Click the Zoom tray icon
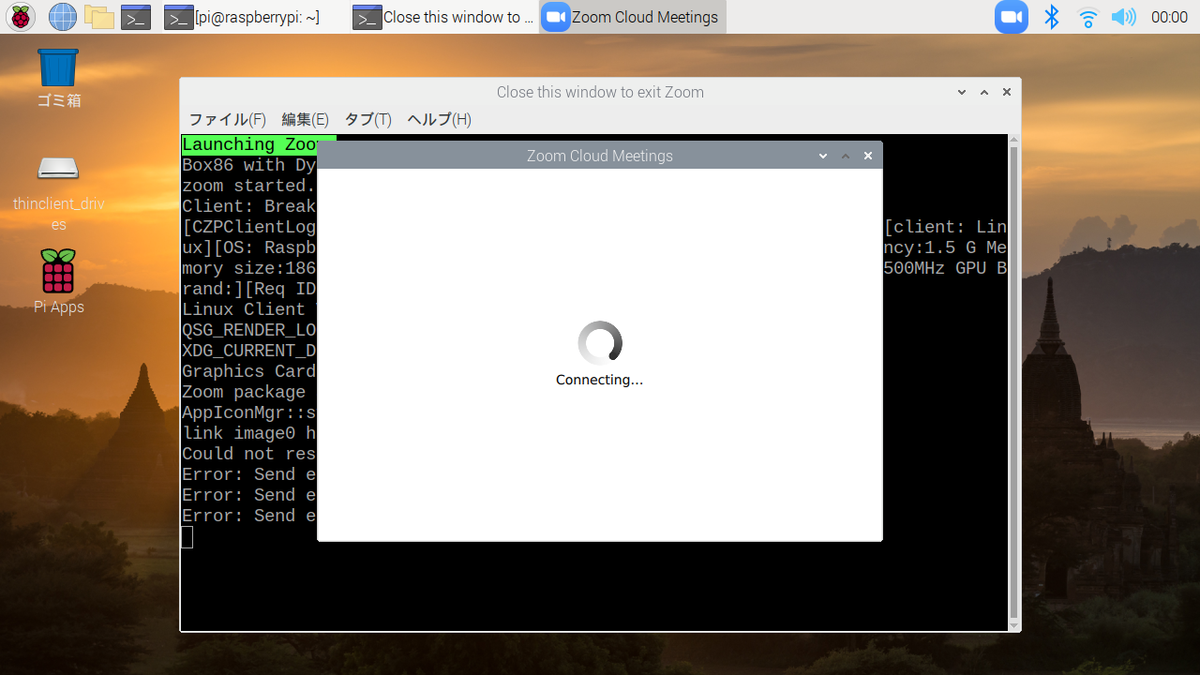The image size is (1200, 675). point(1012,16)
